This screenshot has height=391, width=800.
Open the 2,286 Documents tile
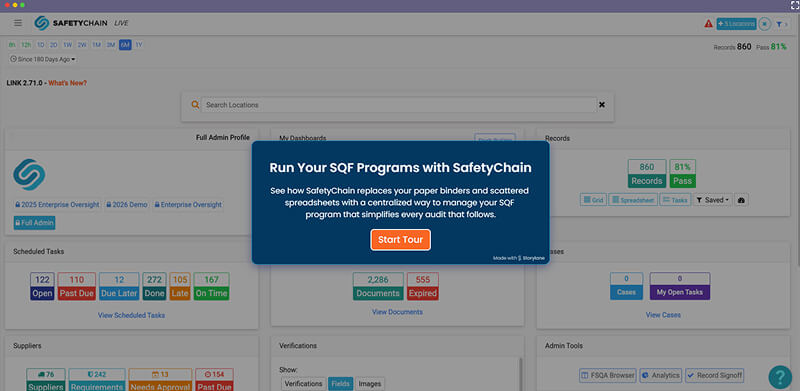click(378, 286)
